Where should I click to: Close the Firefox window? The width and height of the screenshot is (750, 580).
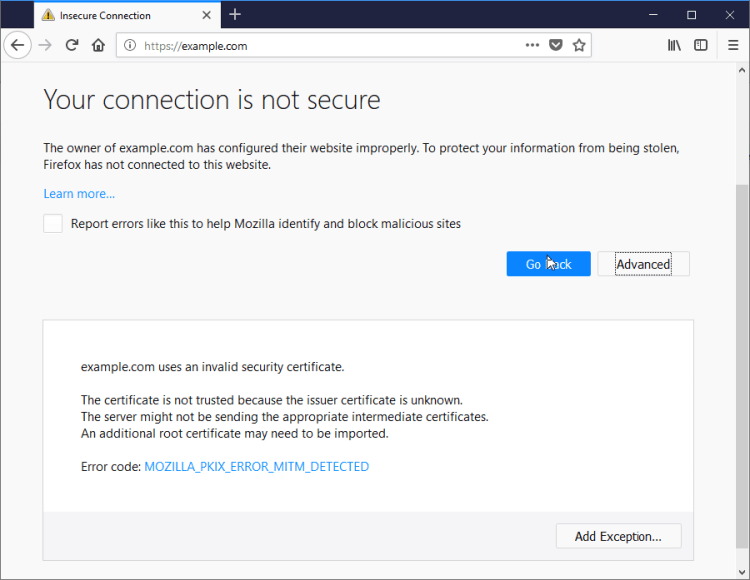[729, 15]
